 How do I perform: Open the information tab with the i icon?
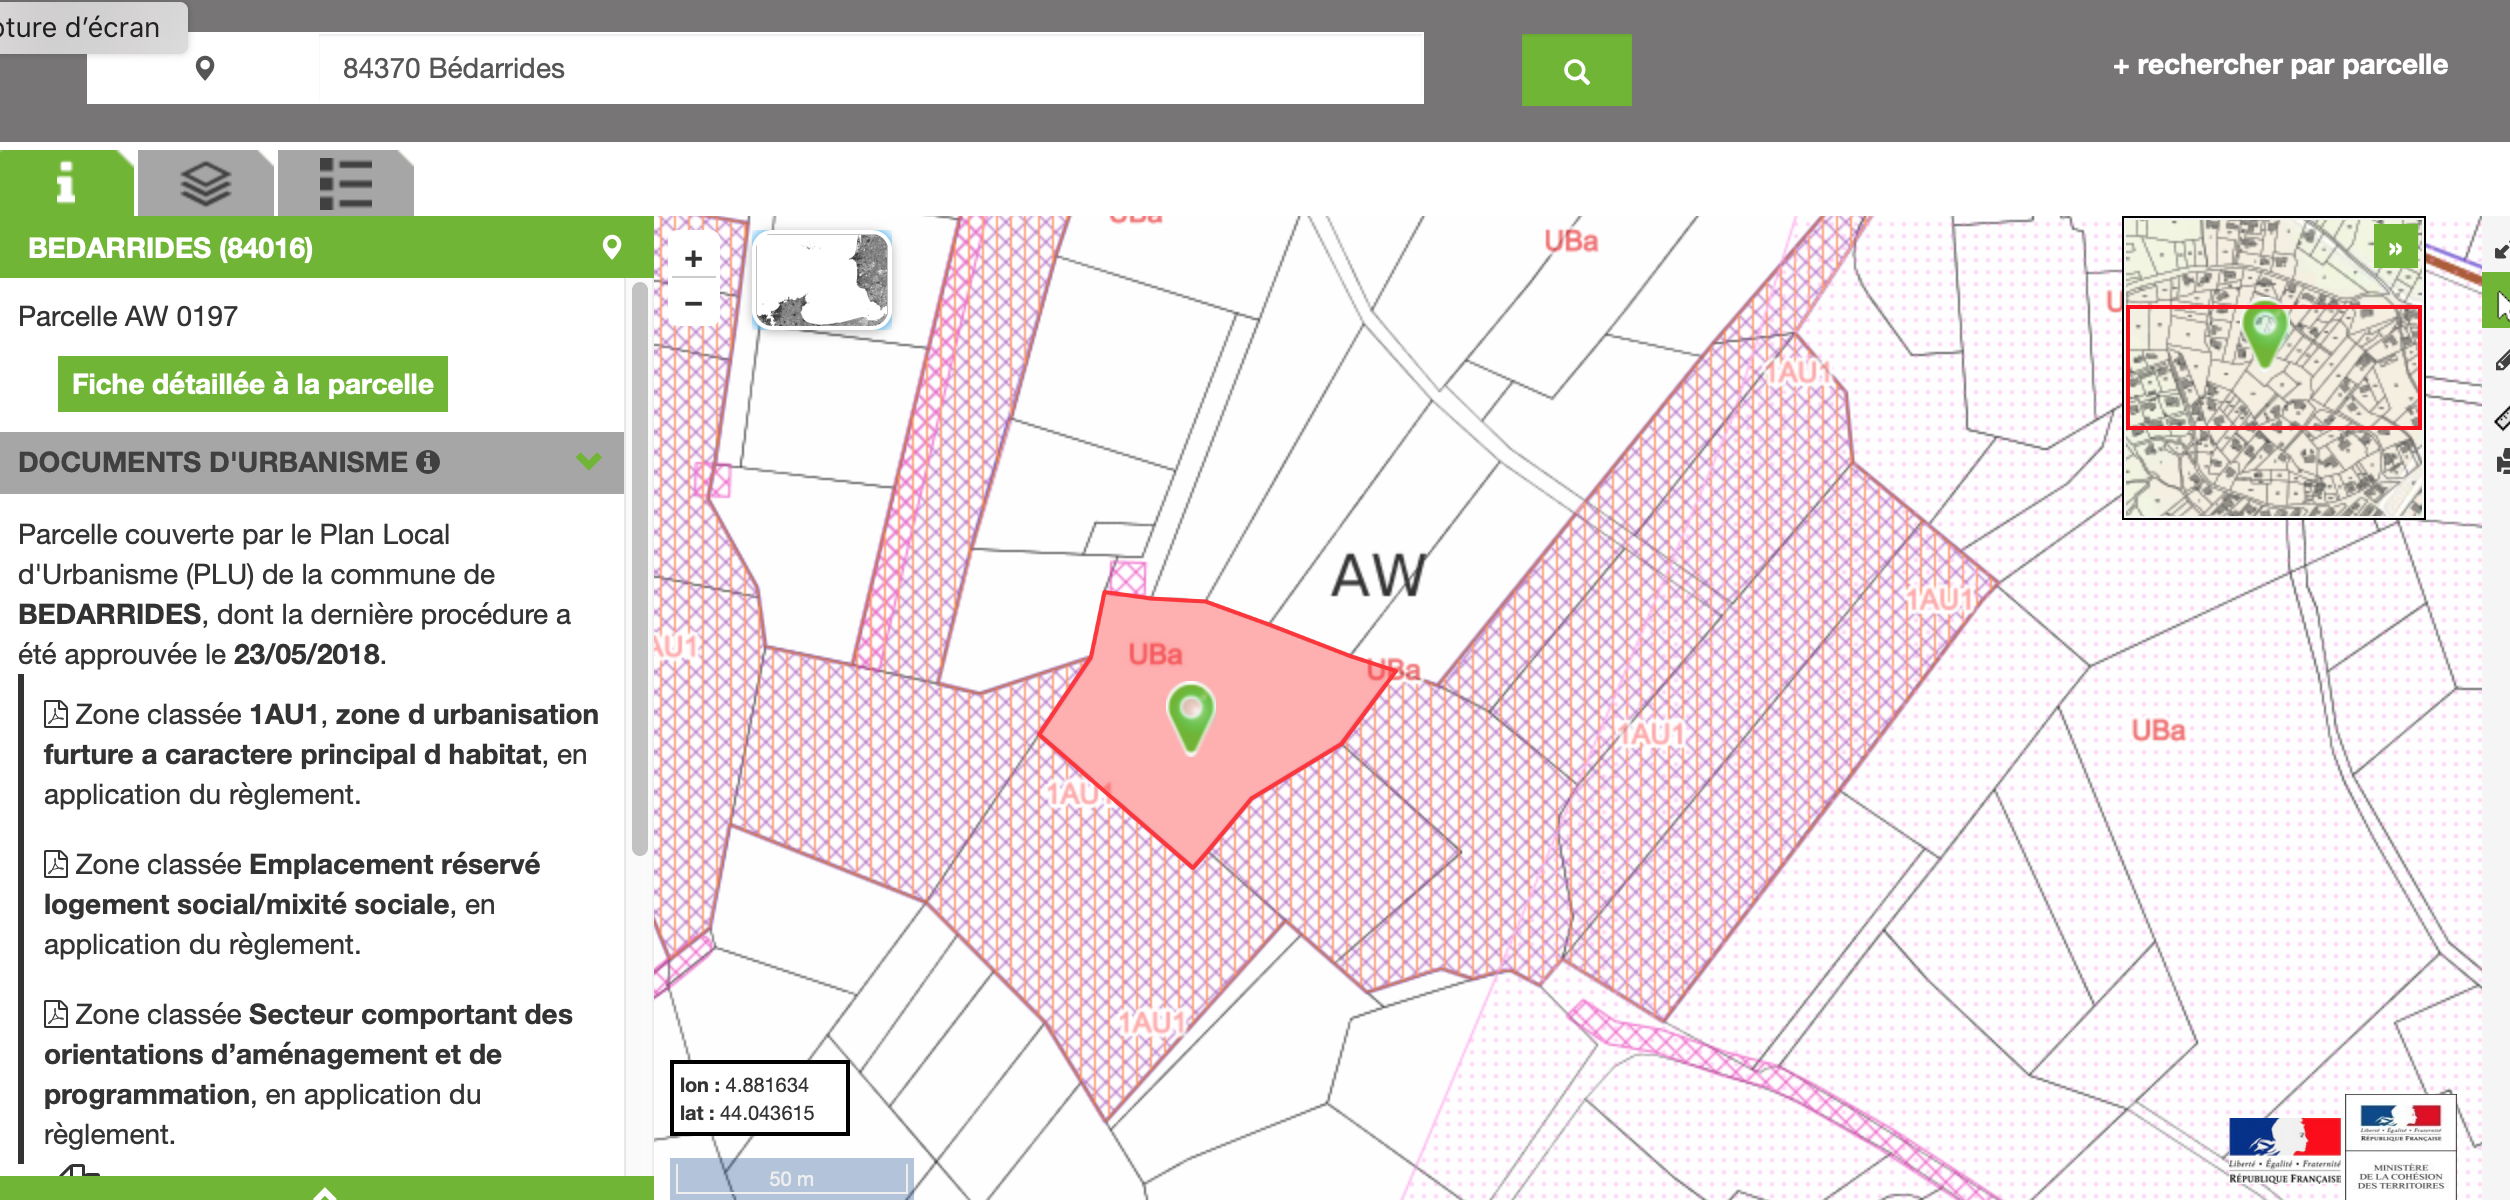pos(66,183)
